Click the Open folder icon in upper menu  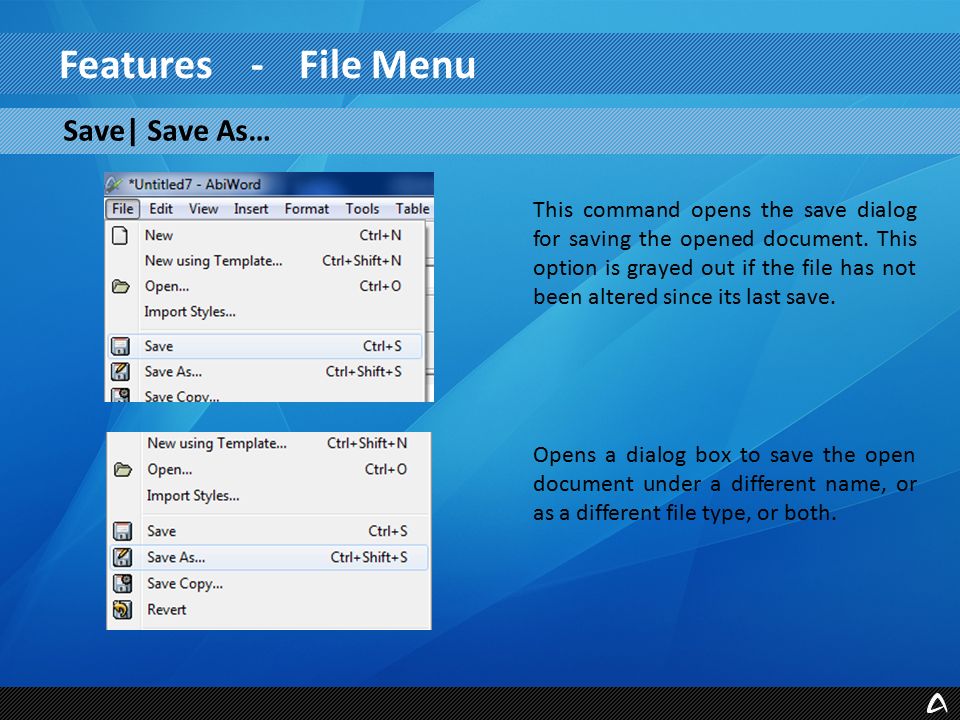click(121, 286)
